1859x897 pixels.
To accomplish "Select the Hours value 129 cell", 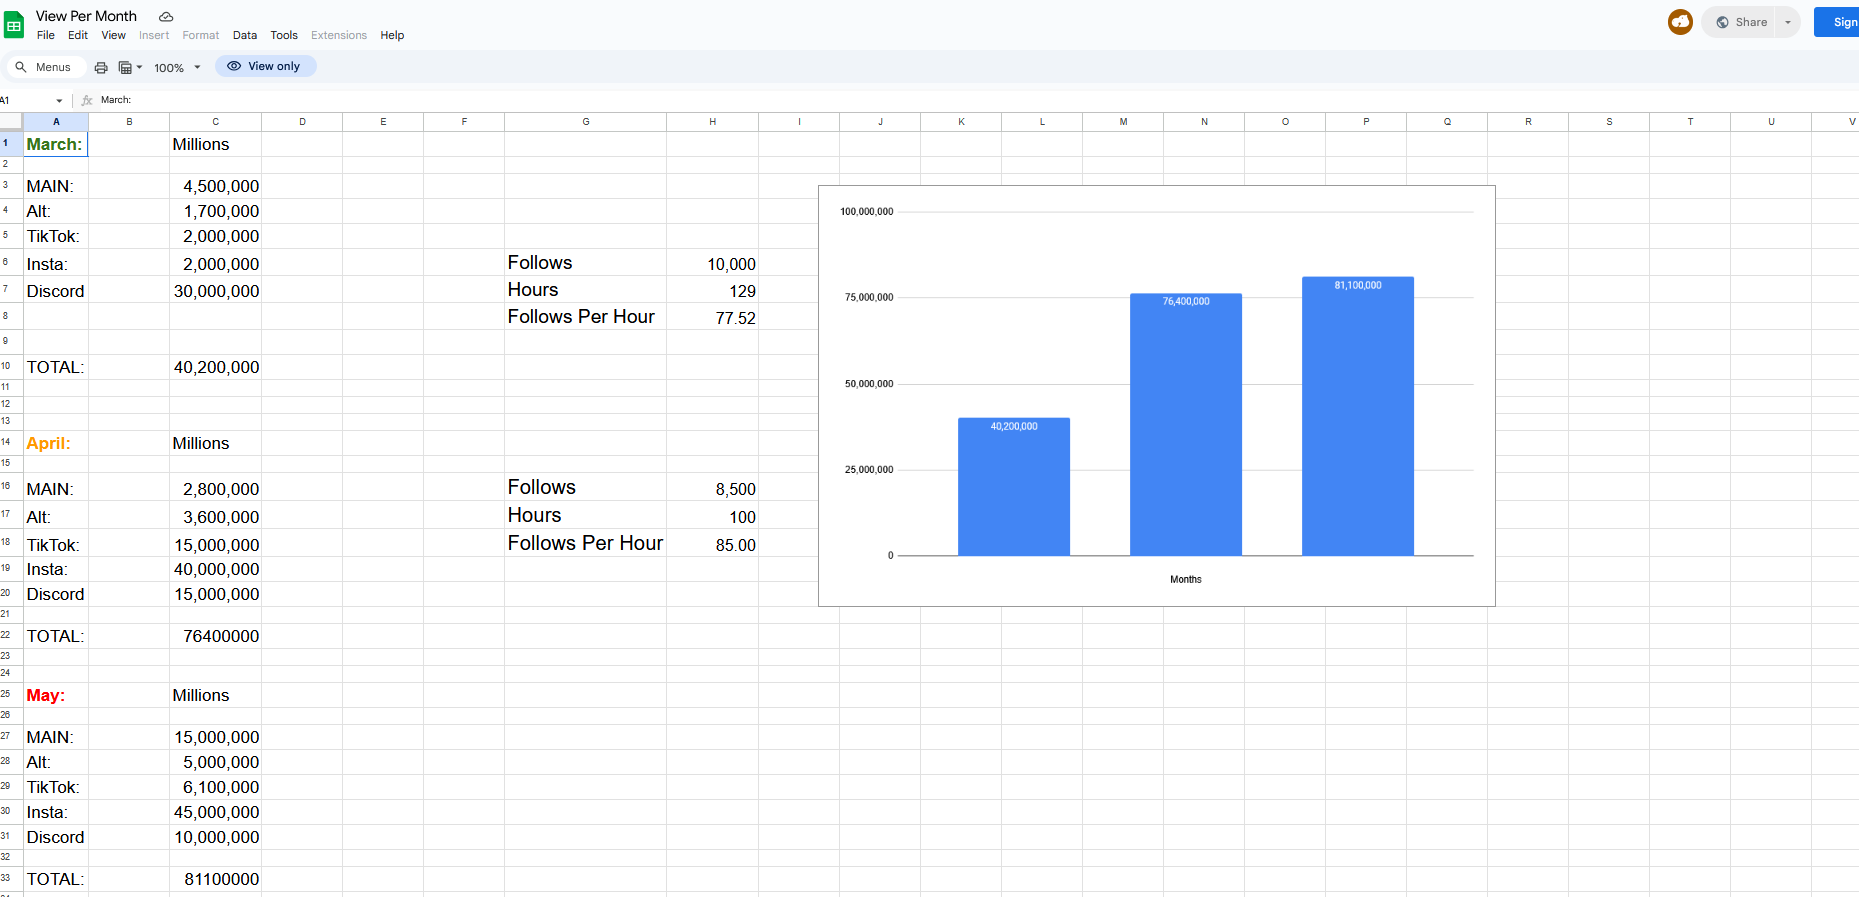I will coord(713,290).
